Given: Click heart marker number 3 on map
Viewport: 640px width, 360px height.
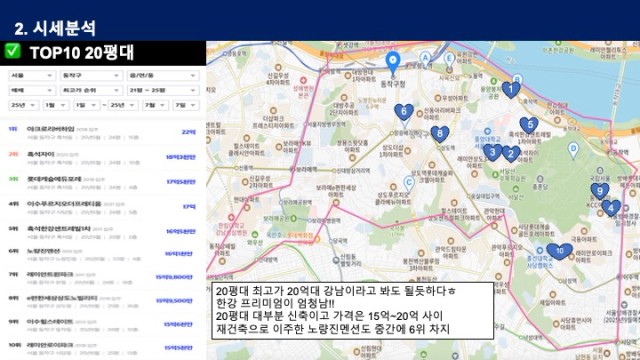Looking at the screenshot, I should point(492,152).
